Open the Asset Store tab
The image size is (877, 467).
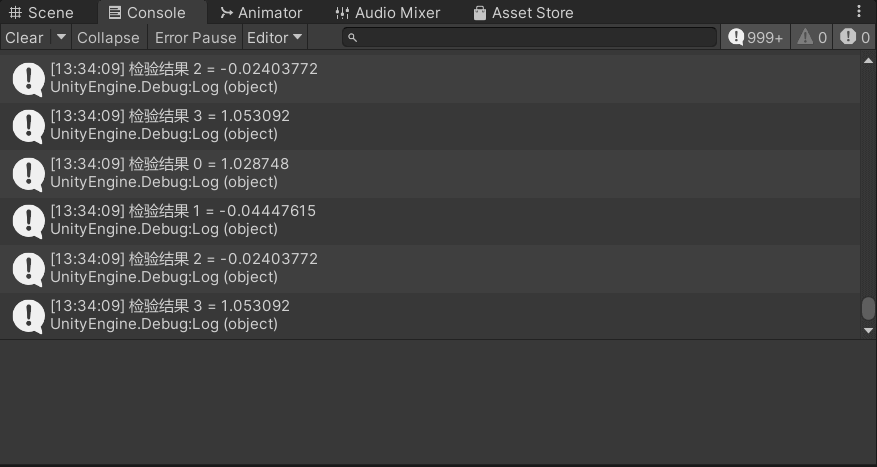[x=523, y=13]
